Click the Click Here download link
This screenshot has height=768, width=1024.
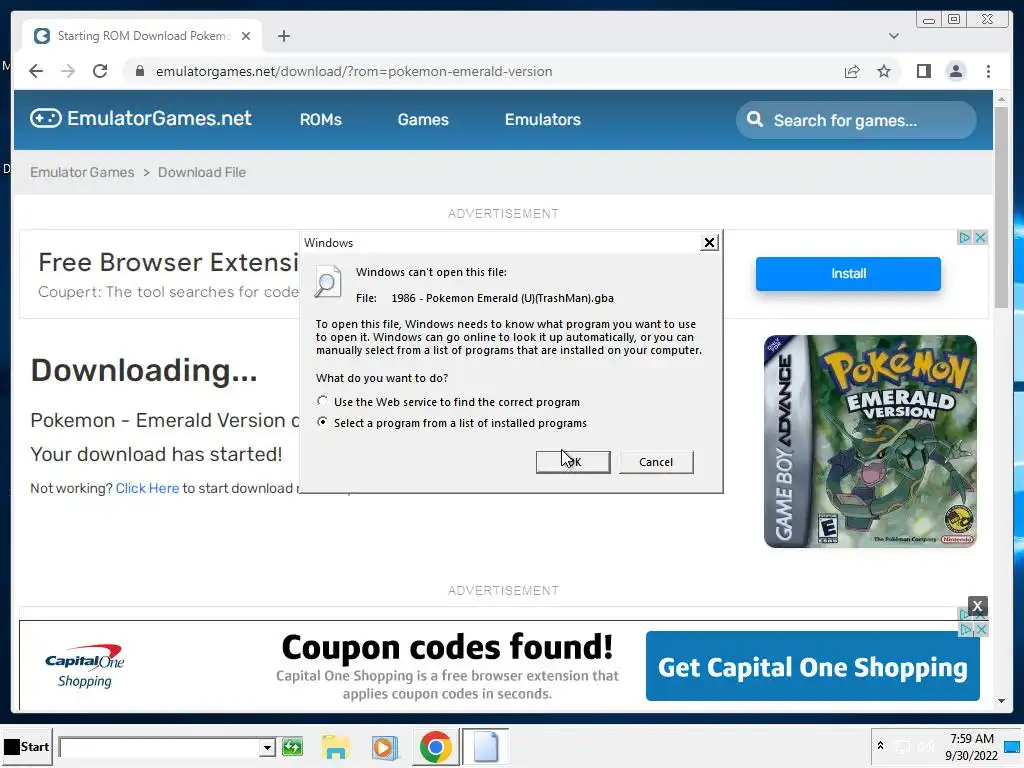147,488
